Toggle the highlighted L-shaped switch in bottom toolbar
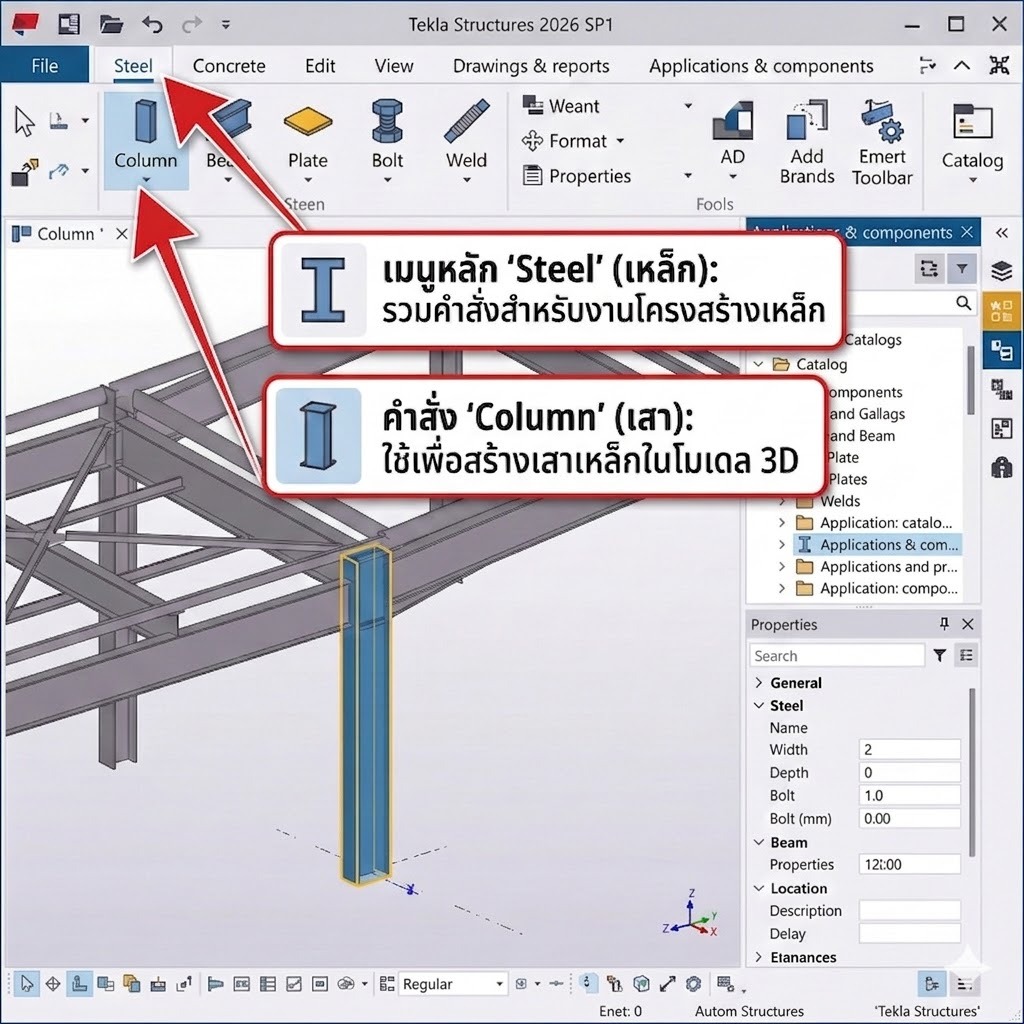Image resolution: width=1024 pixels, height=1024 pixels. tap(79, 984)
